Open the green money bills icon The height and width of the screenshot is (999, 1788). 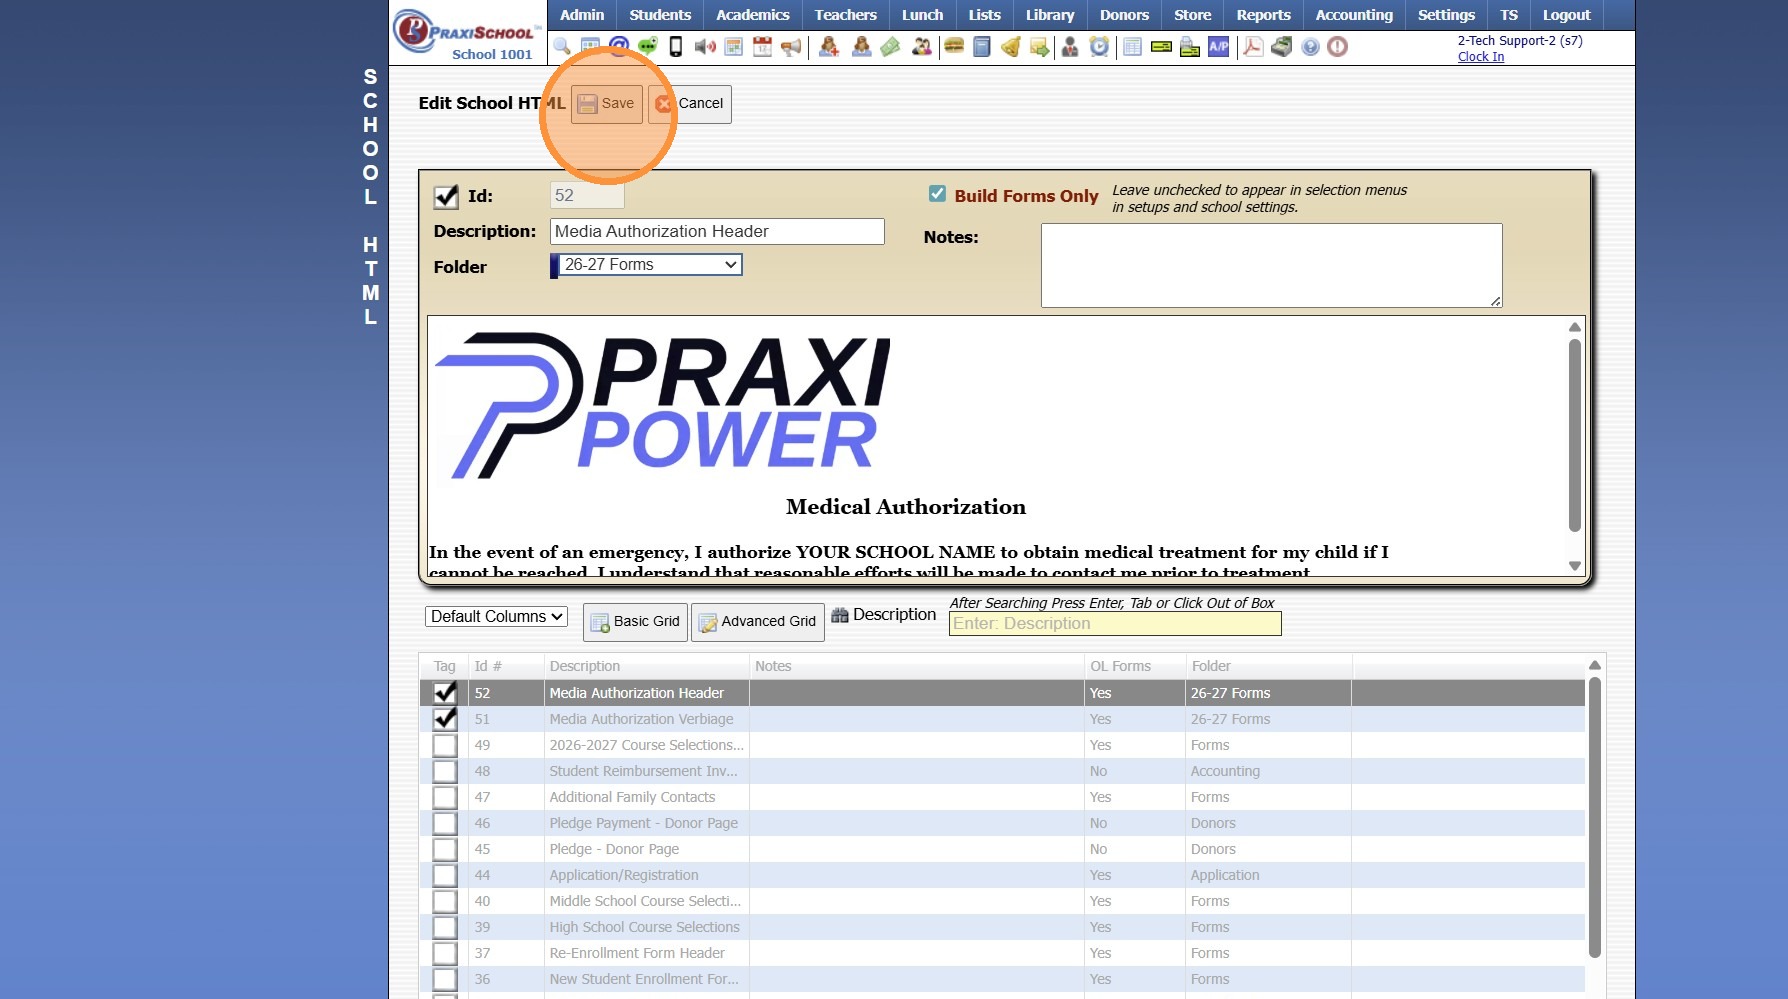click(890, 47)
